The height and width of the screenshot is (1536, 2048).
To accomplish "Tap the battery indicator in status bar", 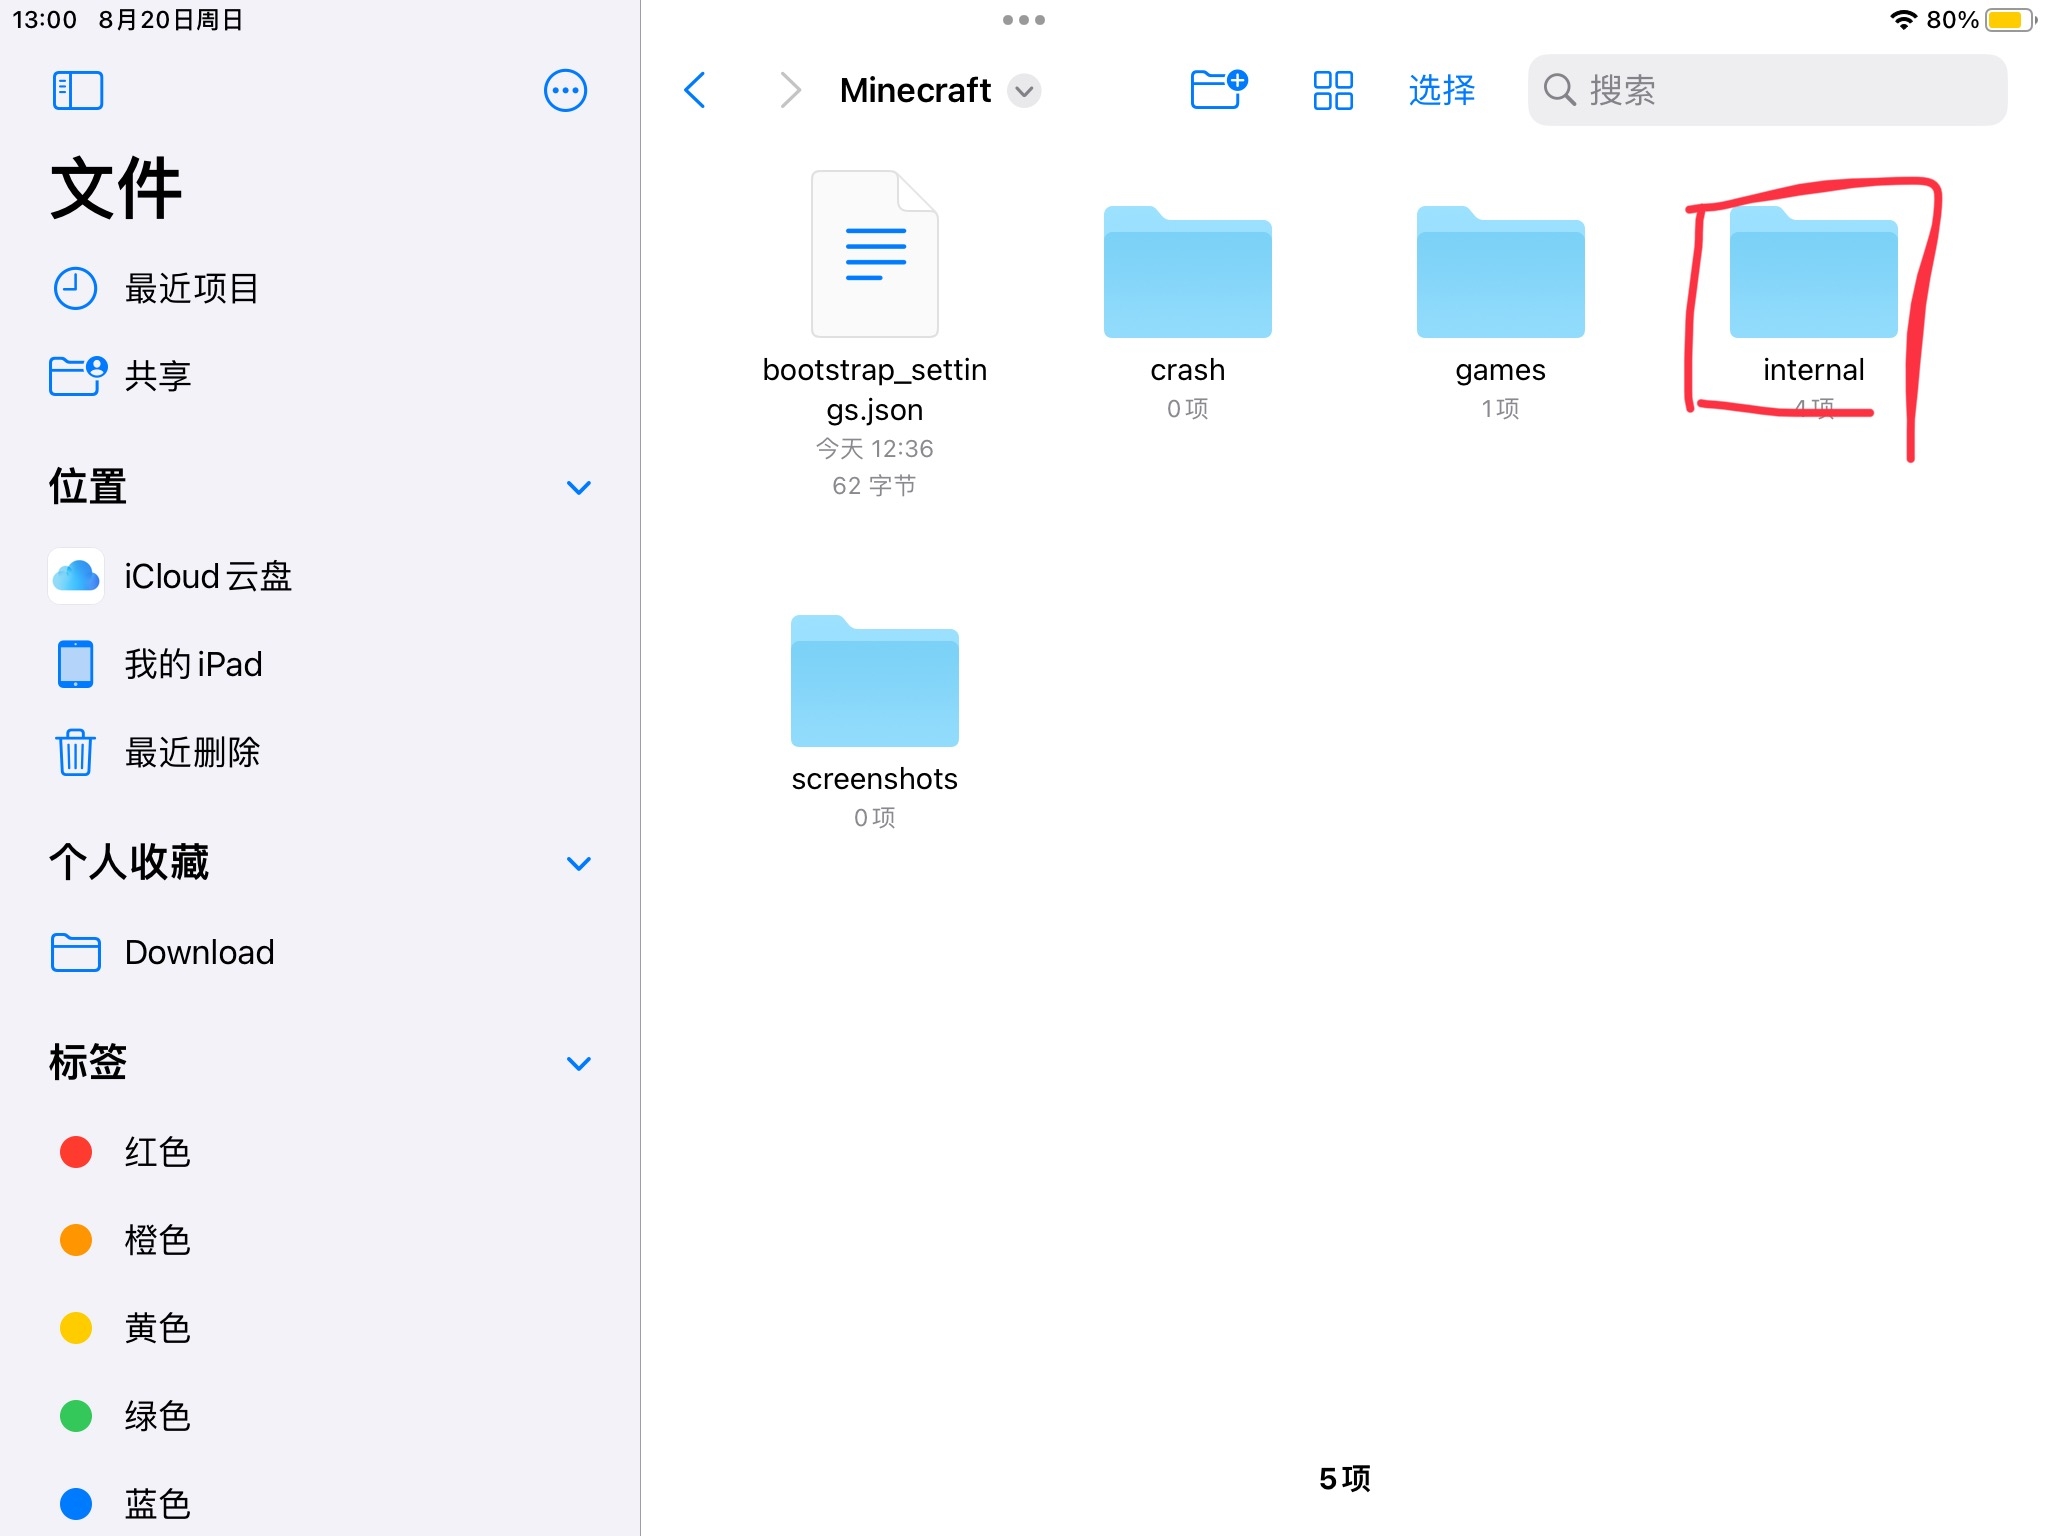I will pos(2011,20).
